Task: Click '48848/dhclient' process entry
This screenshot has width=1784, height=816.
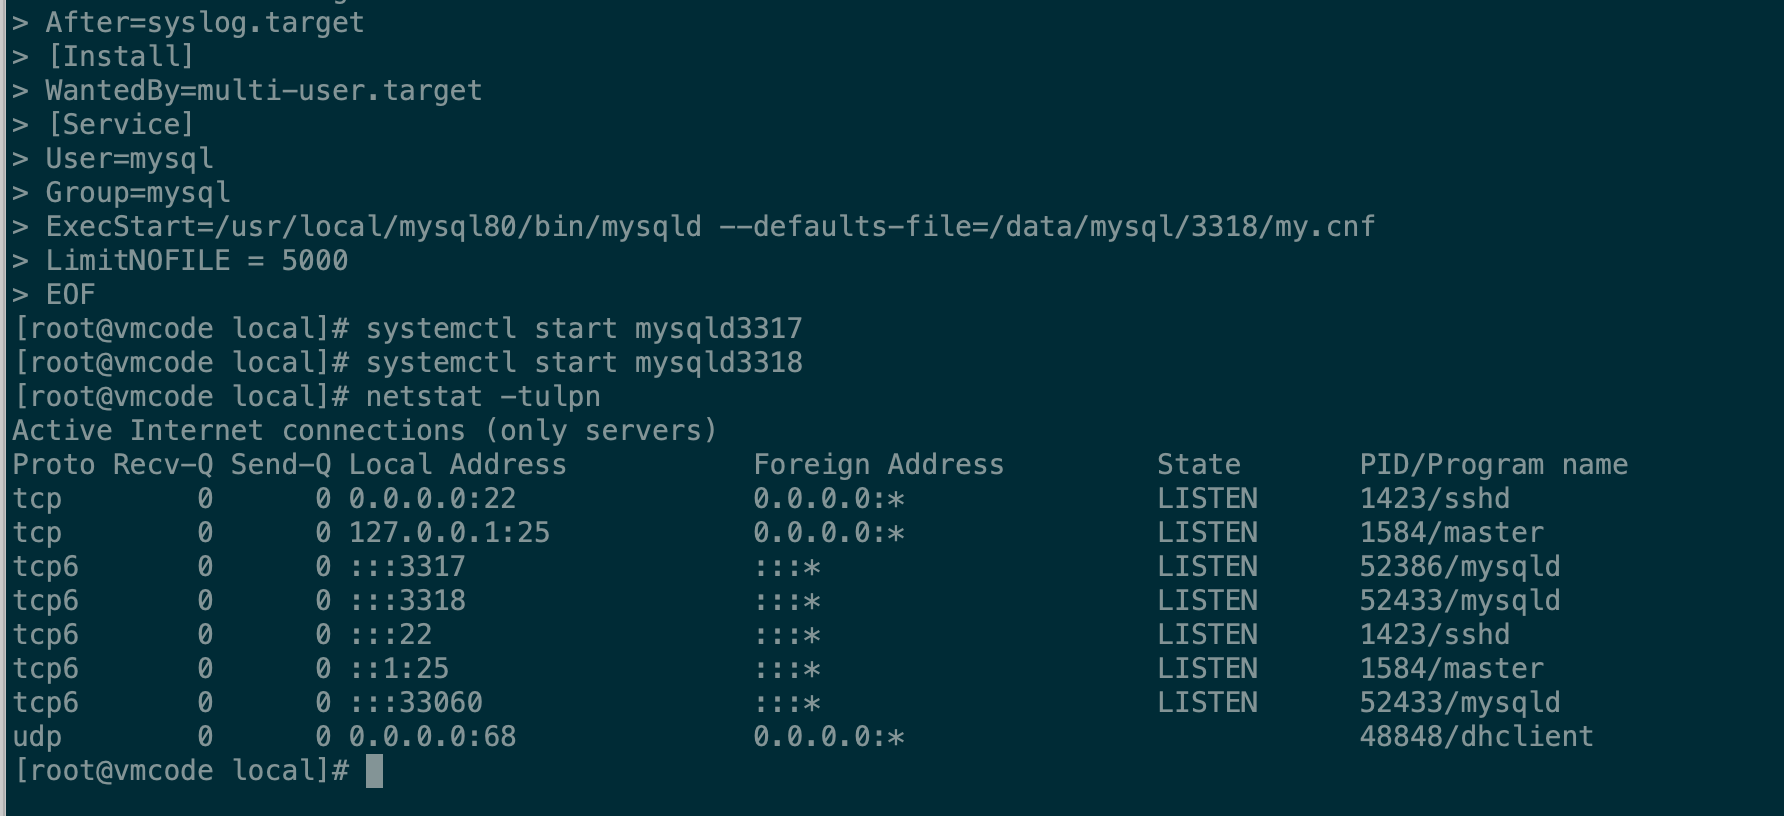Action: click(x=1476, y=737)
